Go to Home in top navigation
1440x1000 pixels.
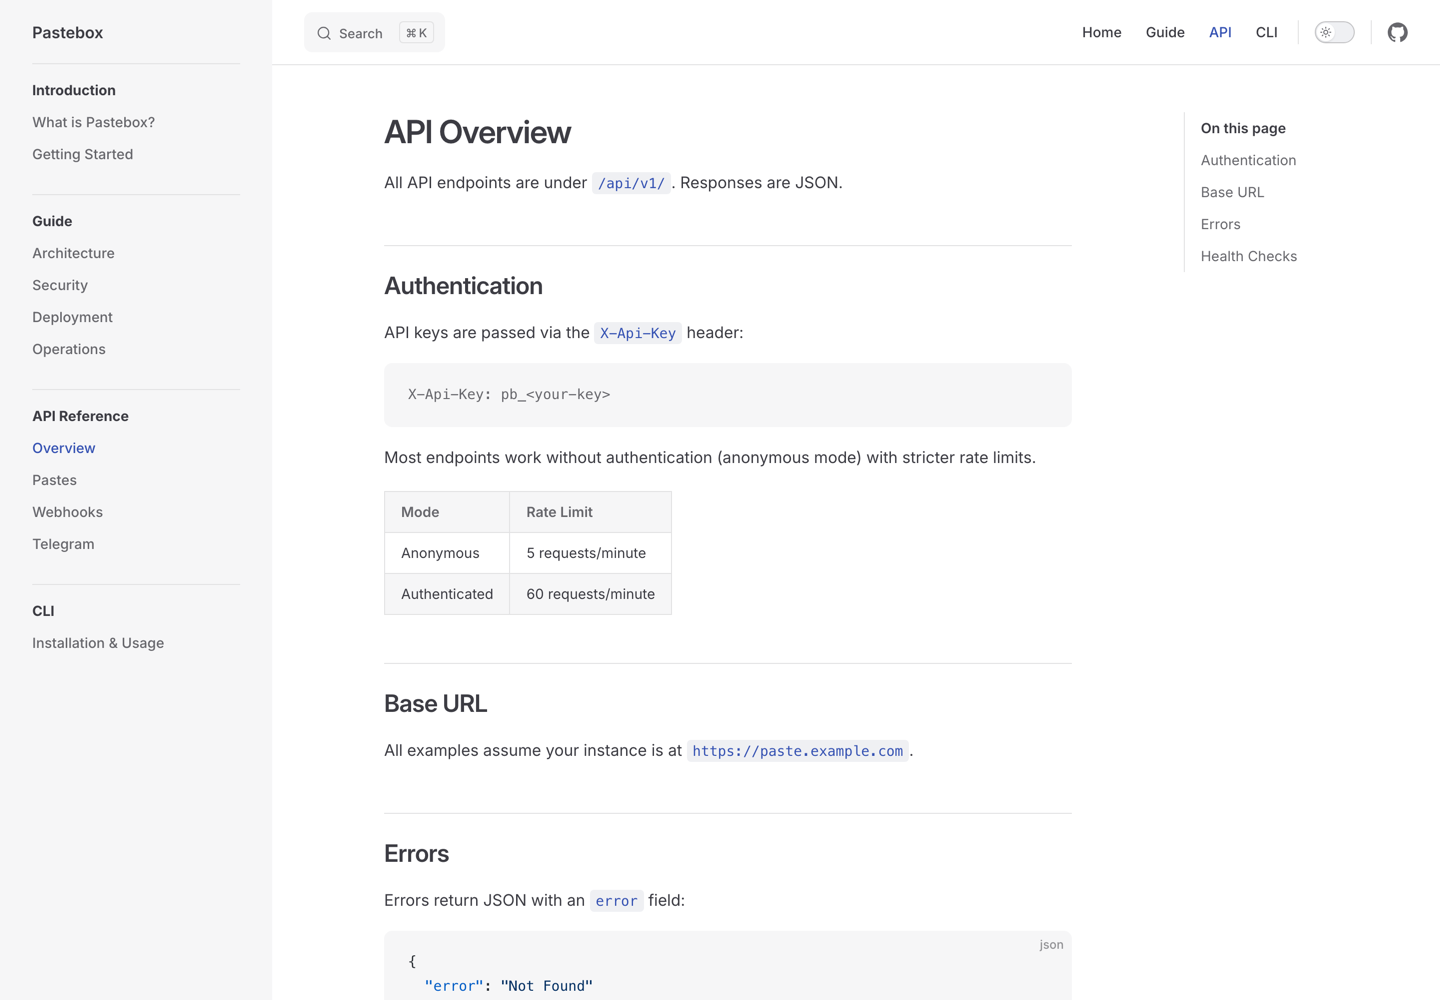1101,32
